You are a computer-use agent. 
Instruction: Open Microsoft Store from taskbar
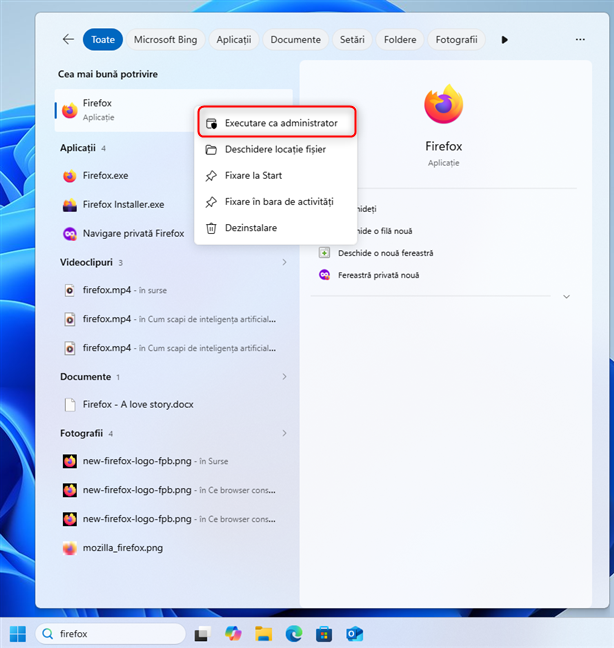tap(324, 634)
